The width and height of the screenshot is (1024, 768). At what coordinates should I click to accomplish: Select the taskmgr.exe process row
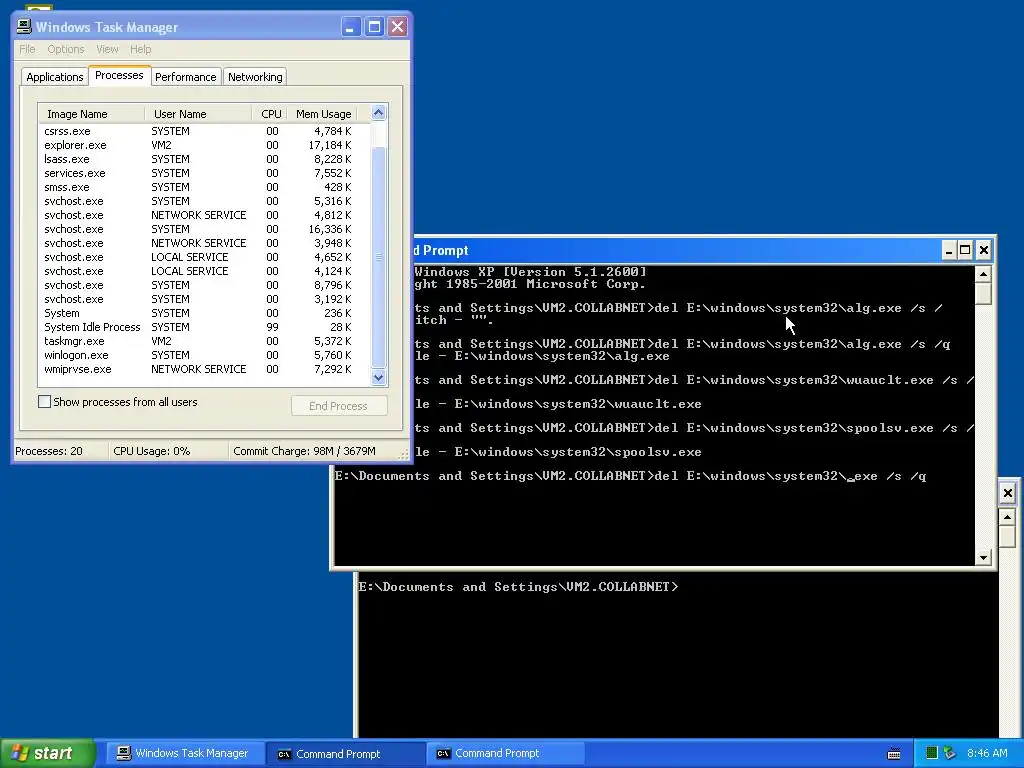(x=198, y=342)
